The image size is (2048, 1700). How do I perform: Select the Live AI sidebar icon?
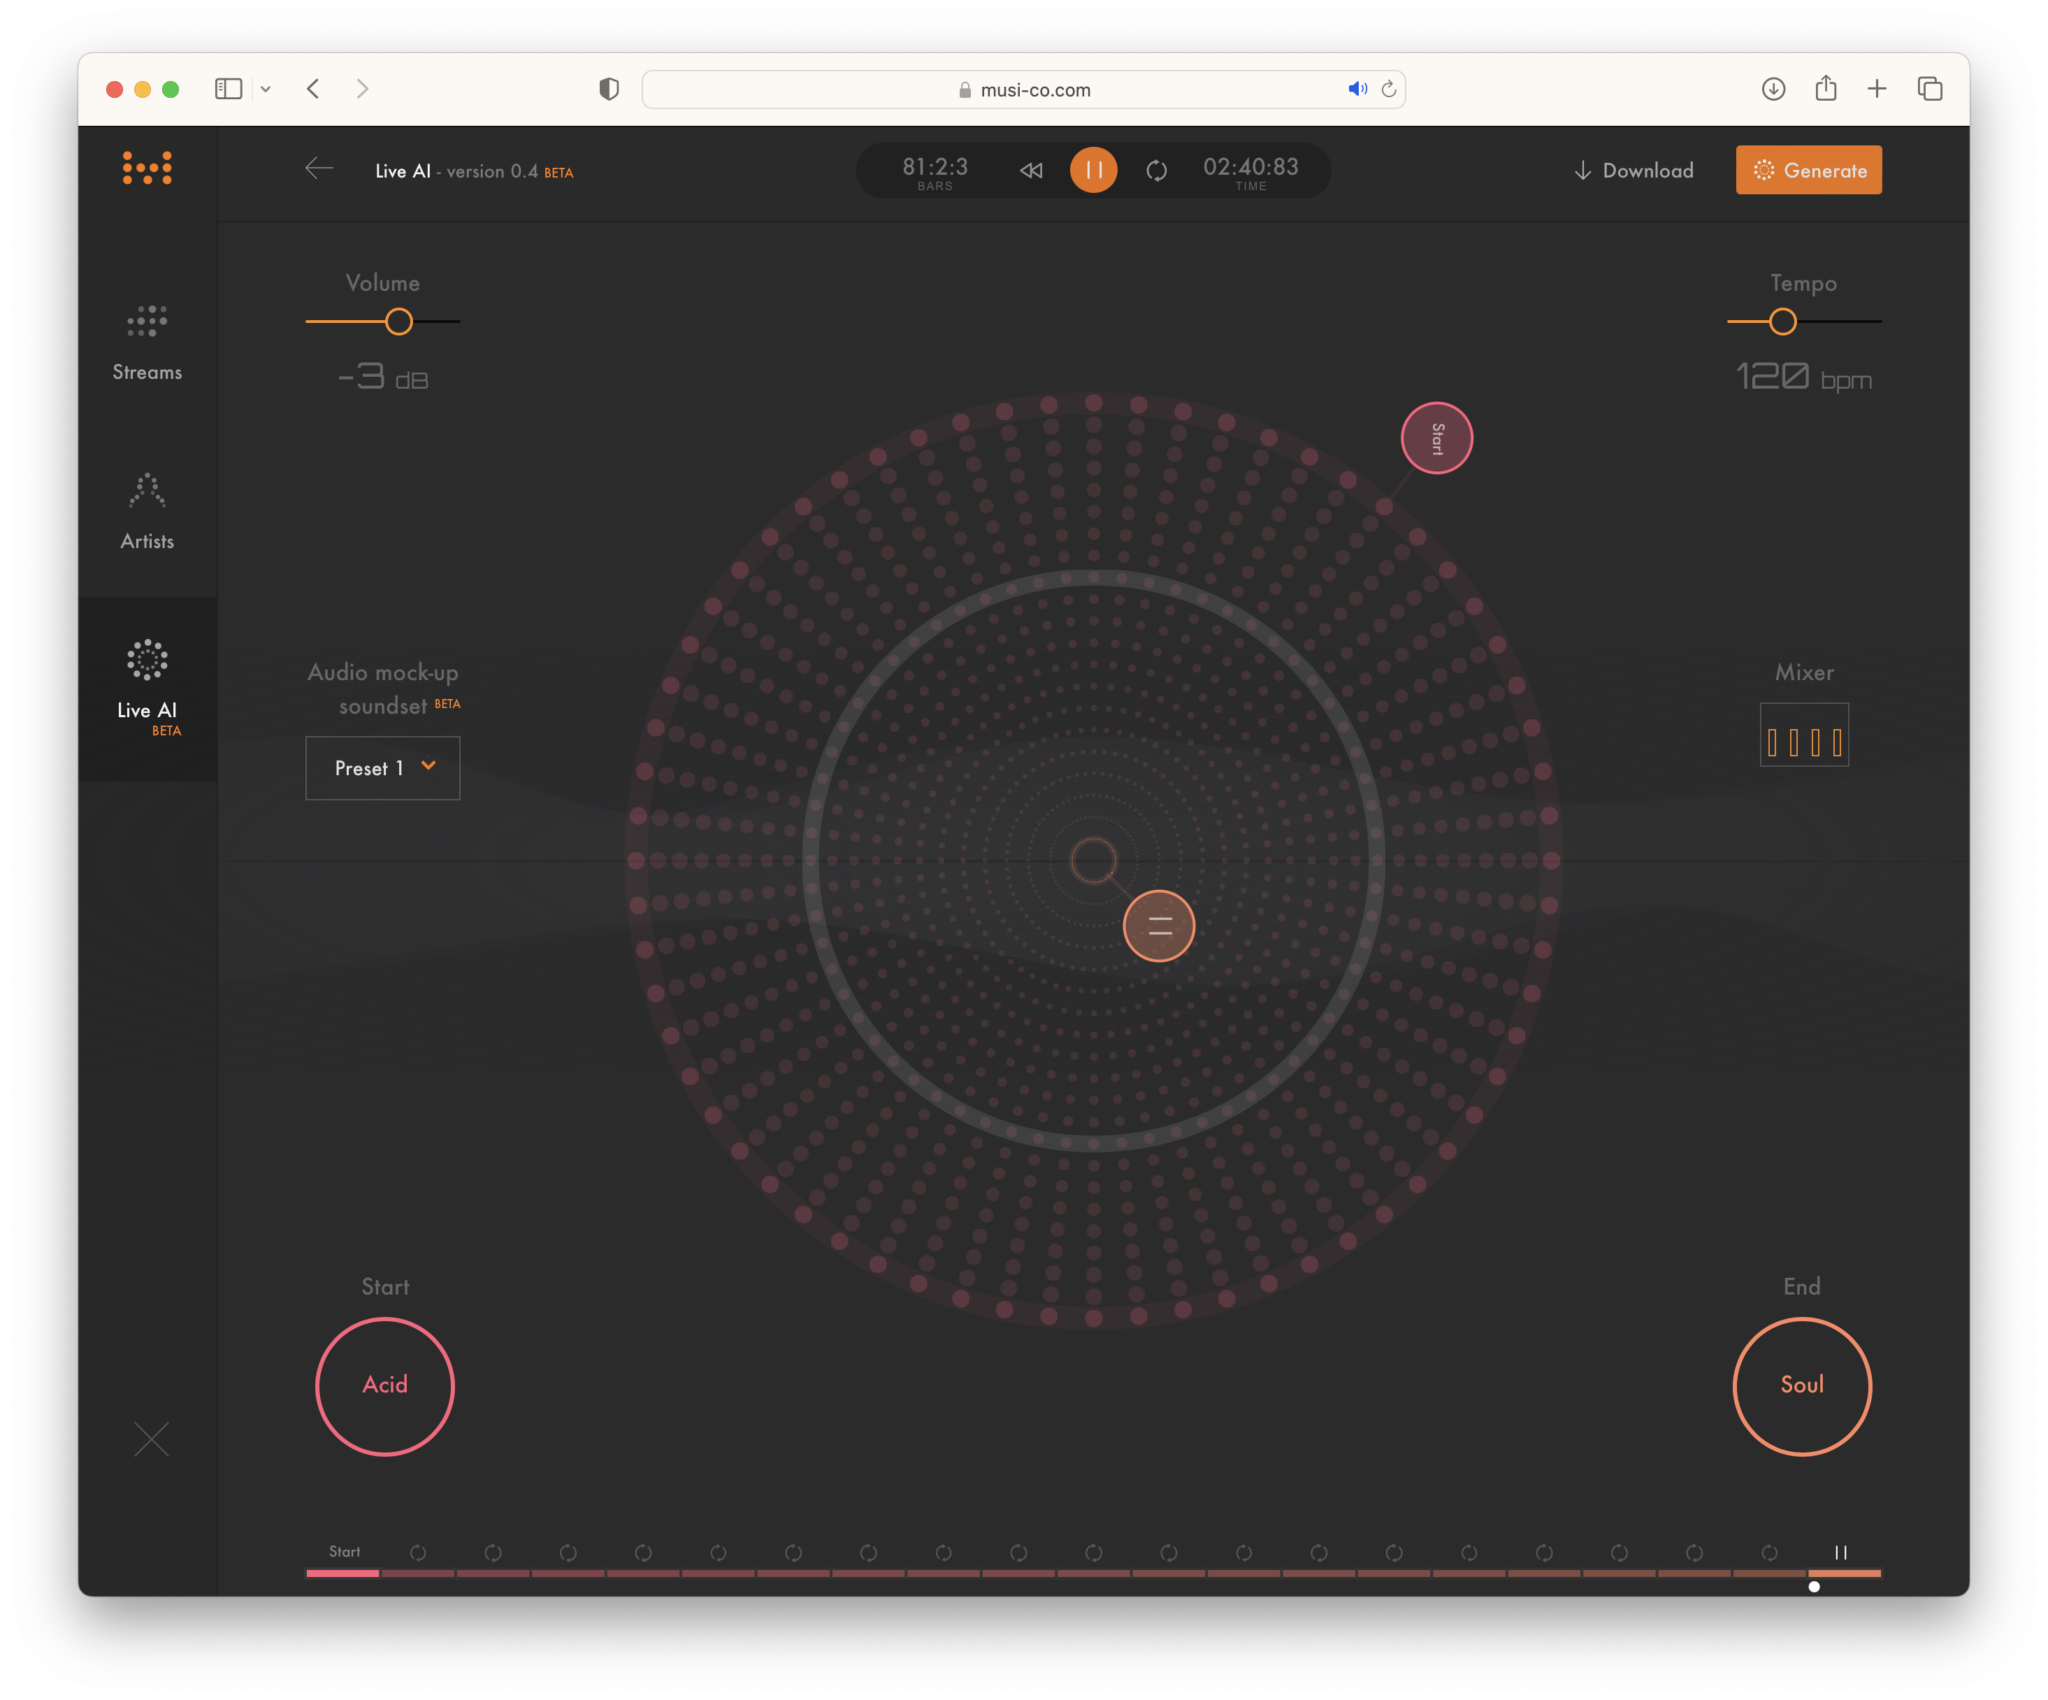(x=147, y=680)
